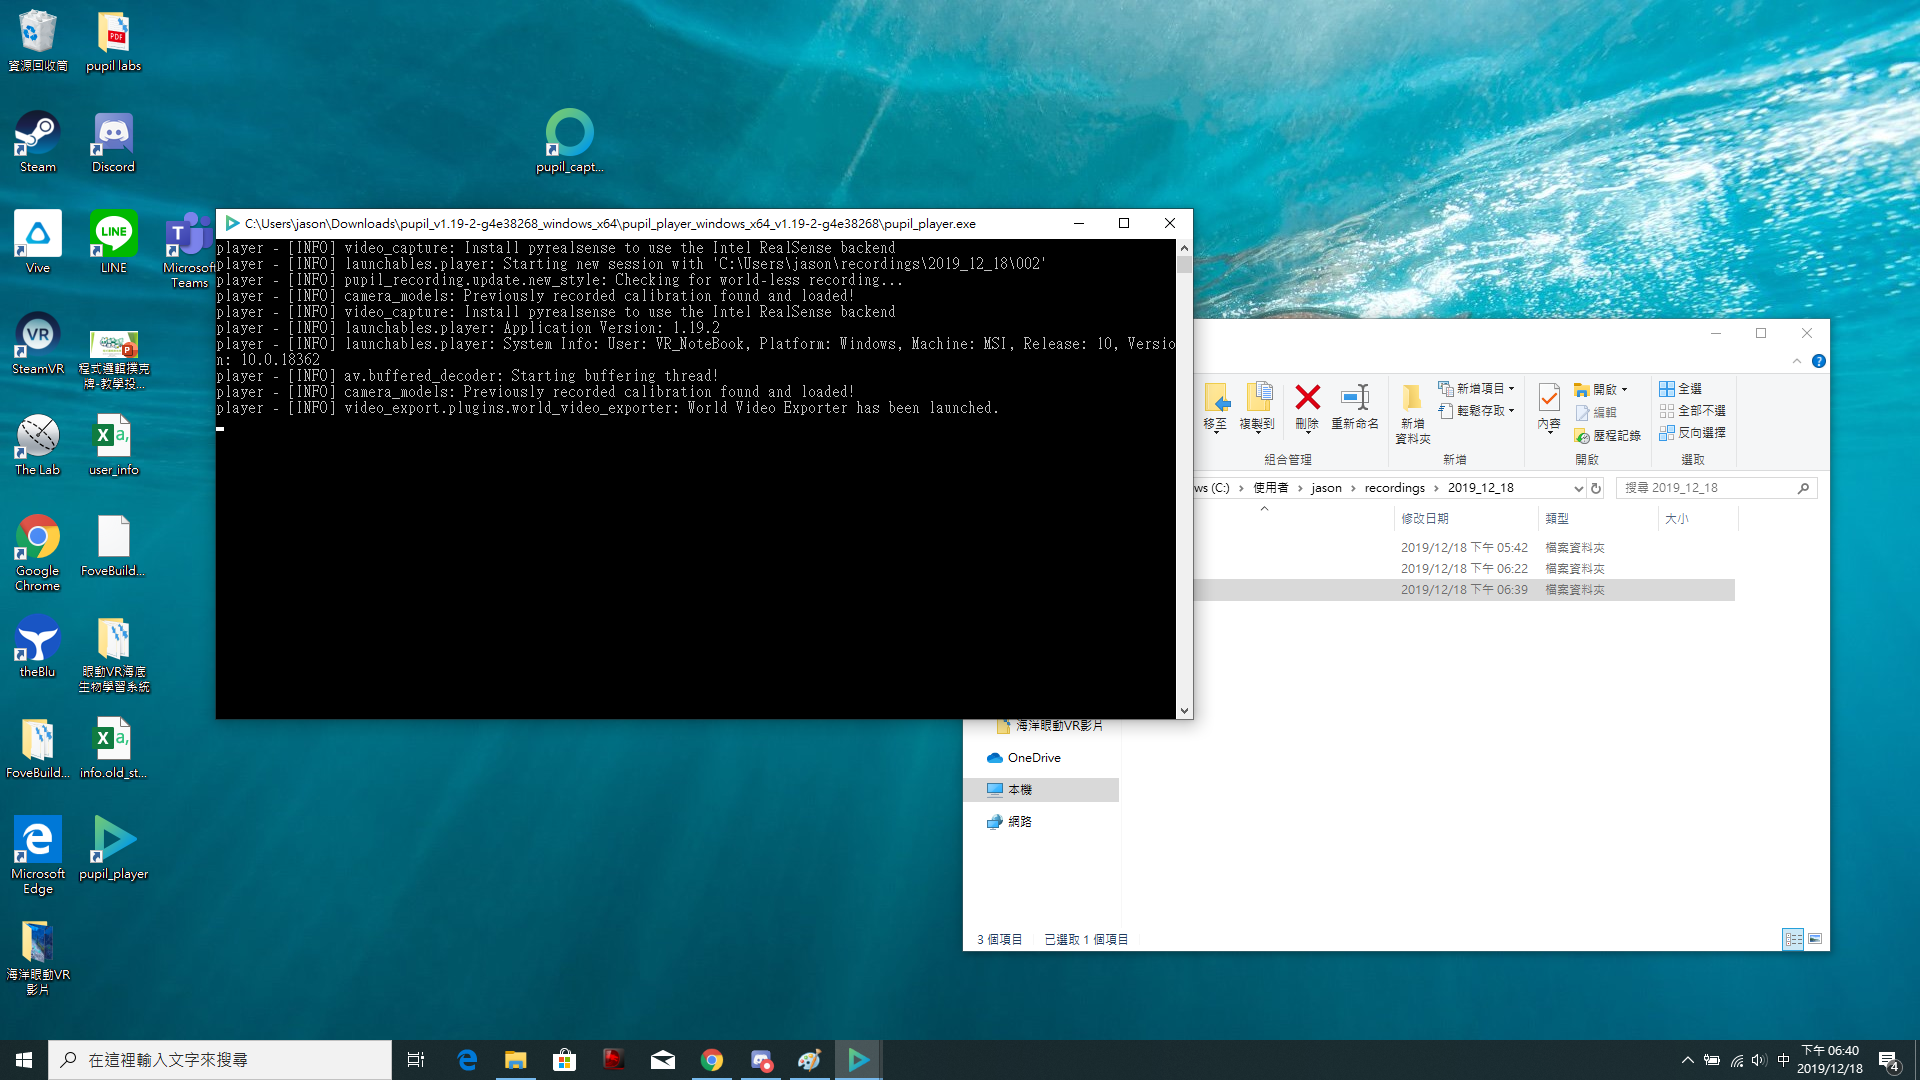Screen dimensions: 1920x1080
Task: Click the '使用者' breadcrumb in address bar
Action: coord(1270,488)
